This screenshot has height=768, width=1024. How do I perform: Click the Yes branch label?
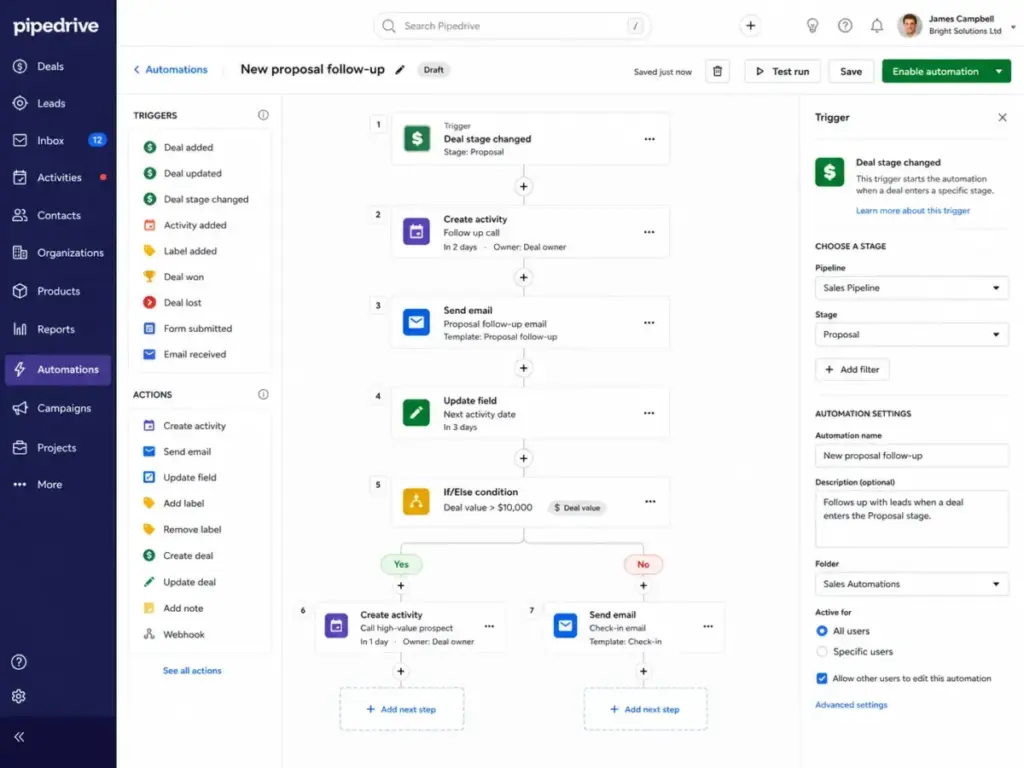pos(401,564)
